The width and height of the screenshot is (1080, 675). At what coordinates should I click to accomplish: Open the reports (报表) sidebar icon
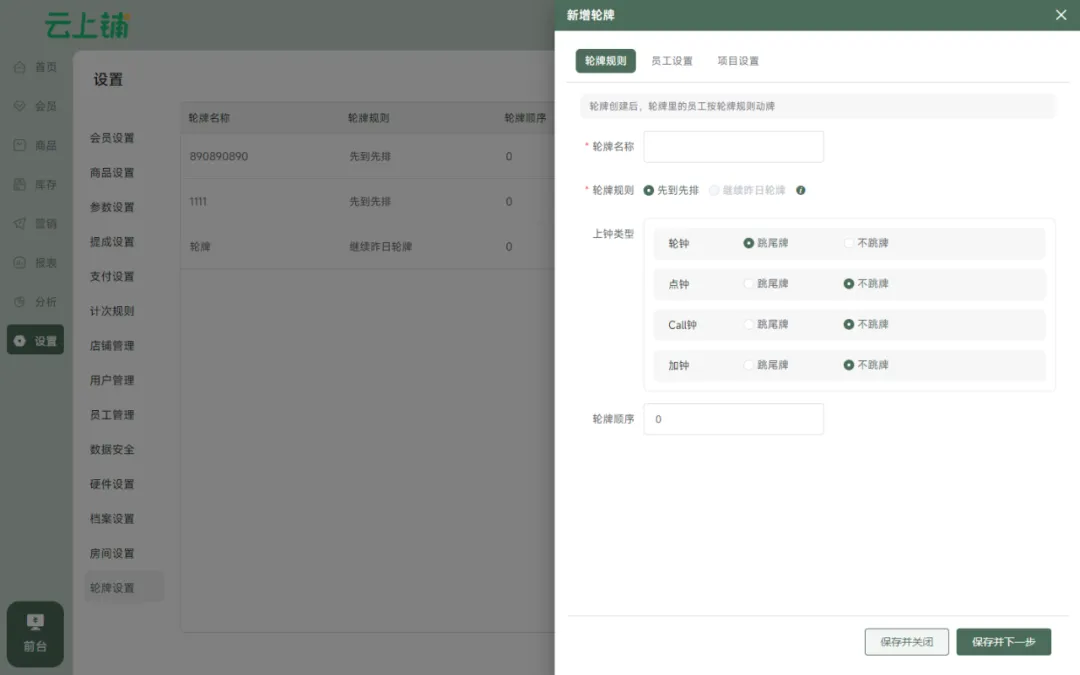point(19,262)
